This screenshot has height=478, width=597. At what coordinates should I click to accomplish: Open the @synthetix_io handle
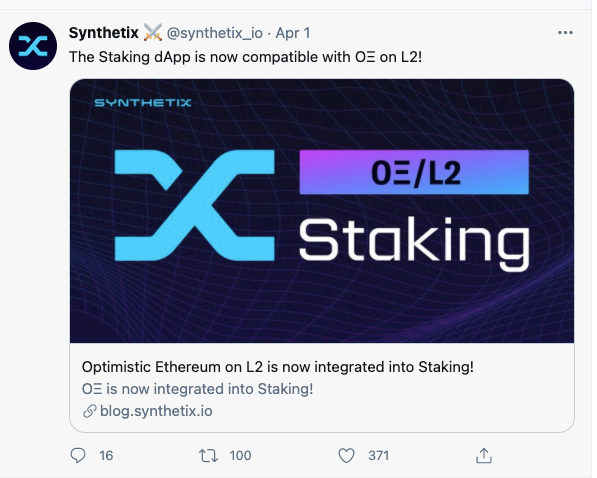point(215,34)
